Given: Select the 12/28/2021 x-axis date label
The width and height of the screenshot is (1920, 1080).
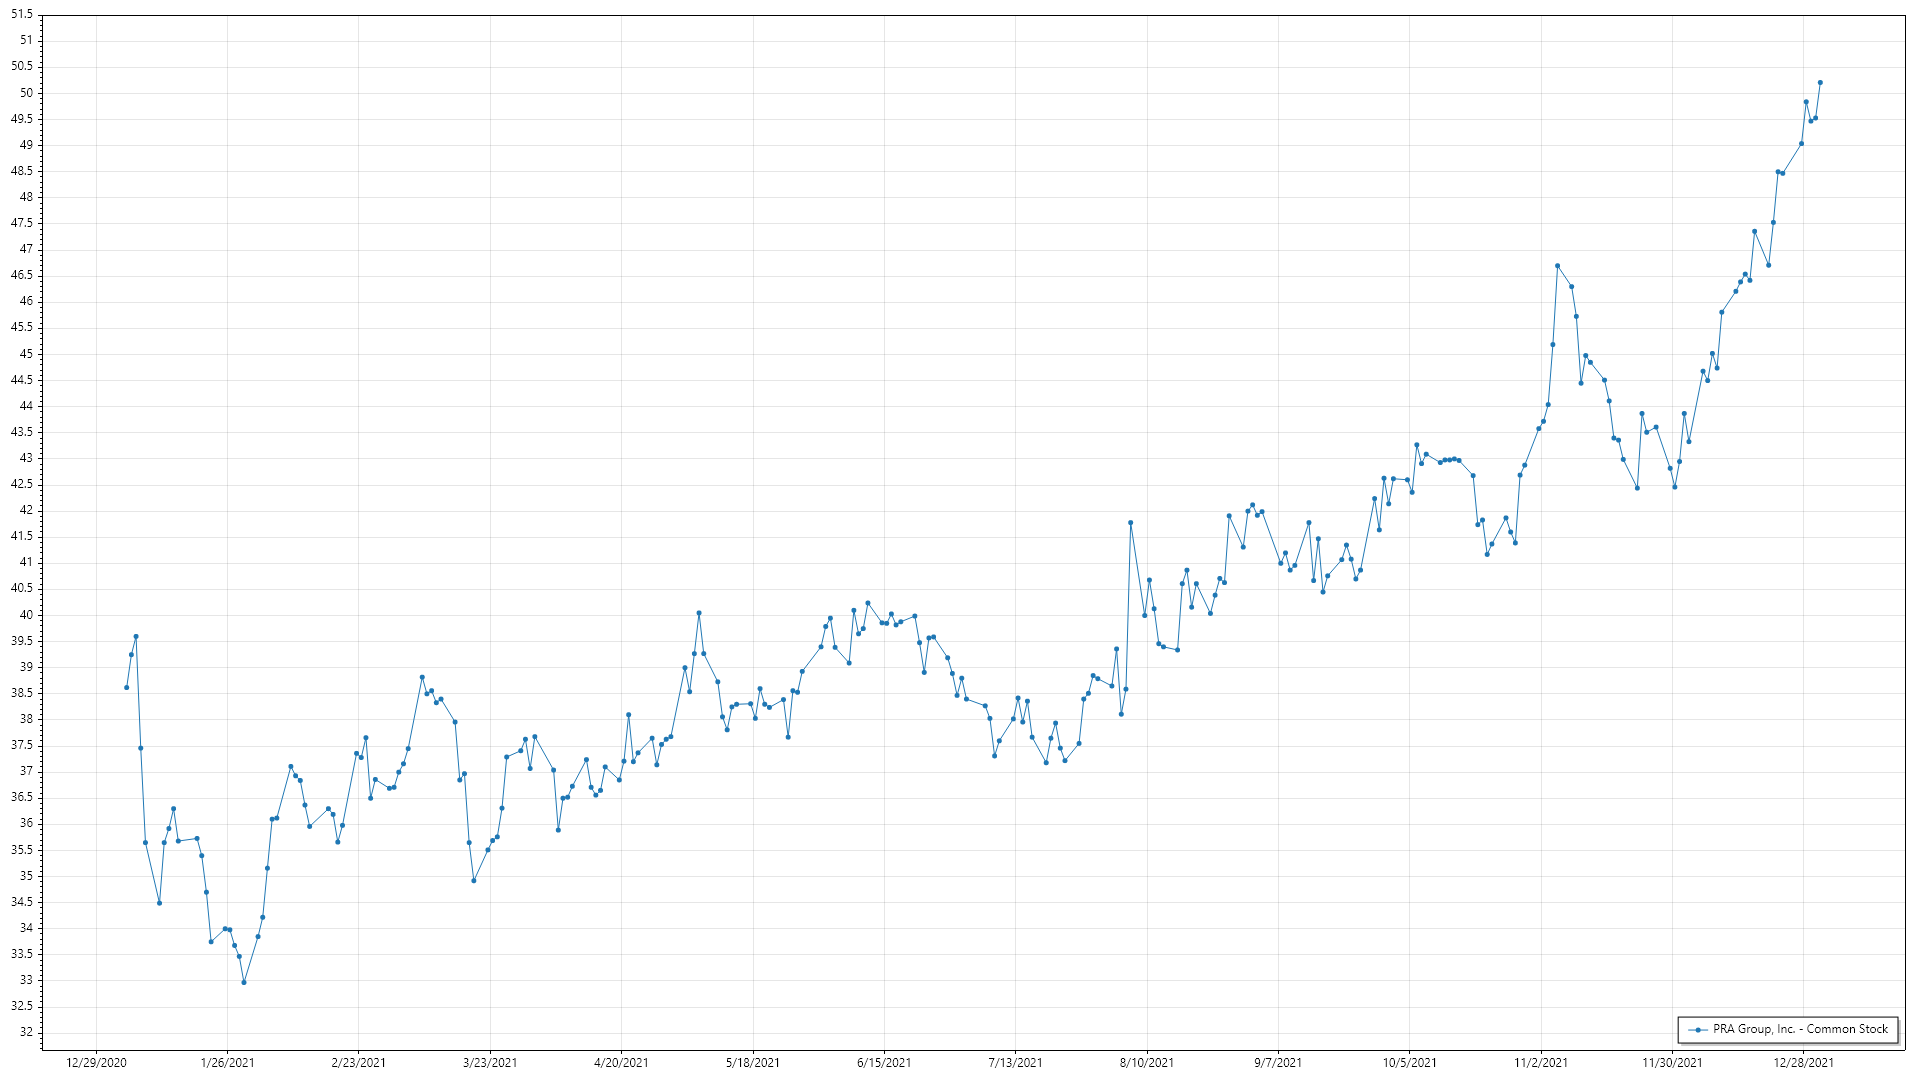Looking at the screenshot, I should point(1804,1062).
